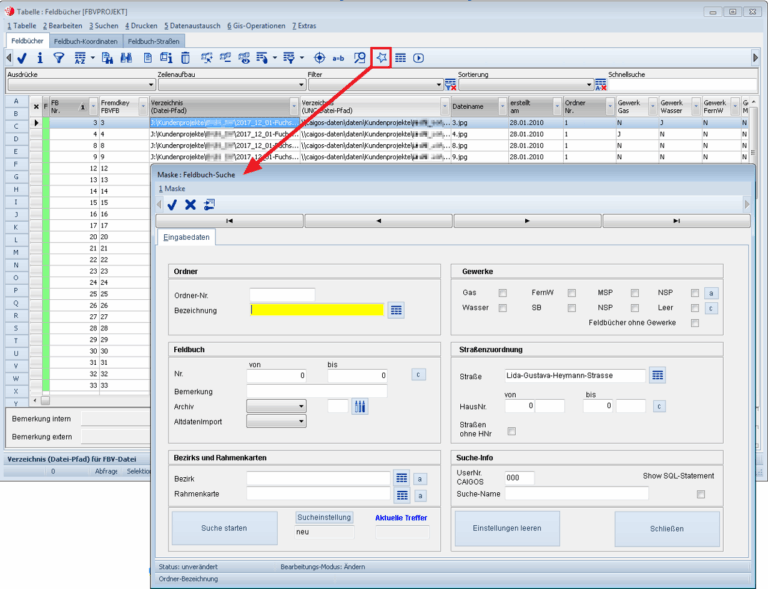The width and height of the screenshot is (768, 589).
Task: Open the table picker beside Bezeichnung field
Action: pos(396,310)
